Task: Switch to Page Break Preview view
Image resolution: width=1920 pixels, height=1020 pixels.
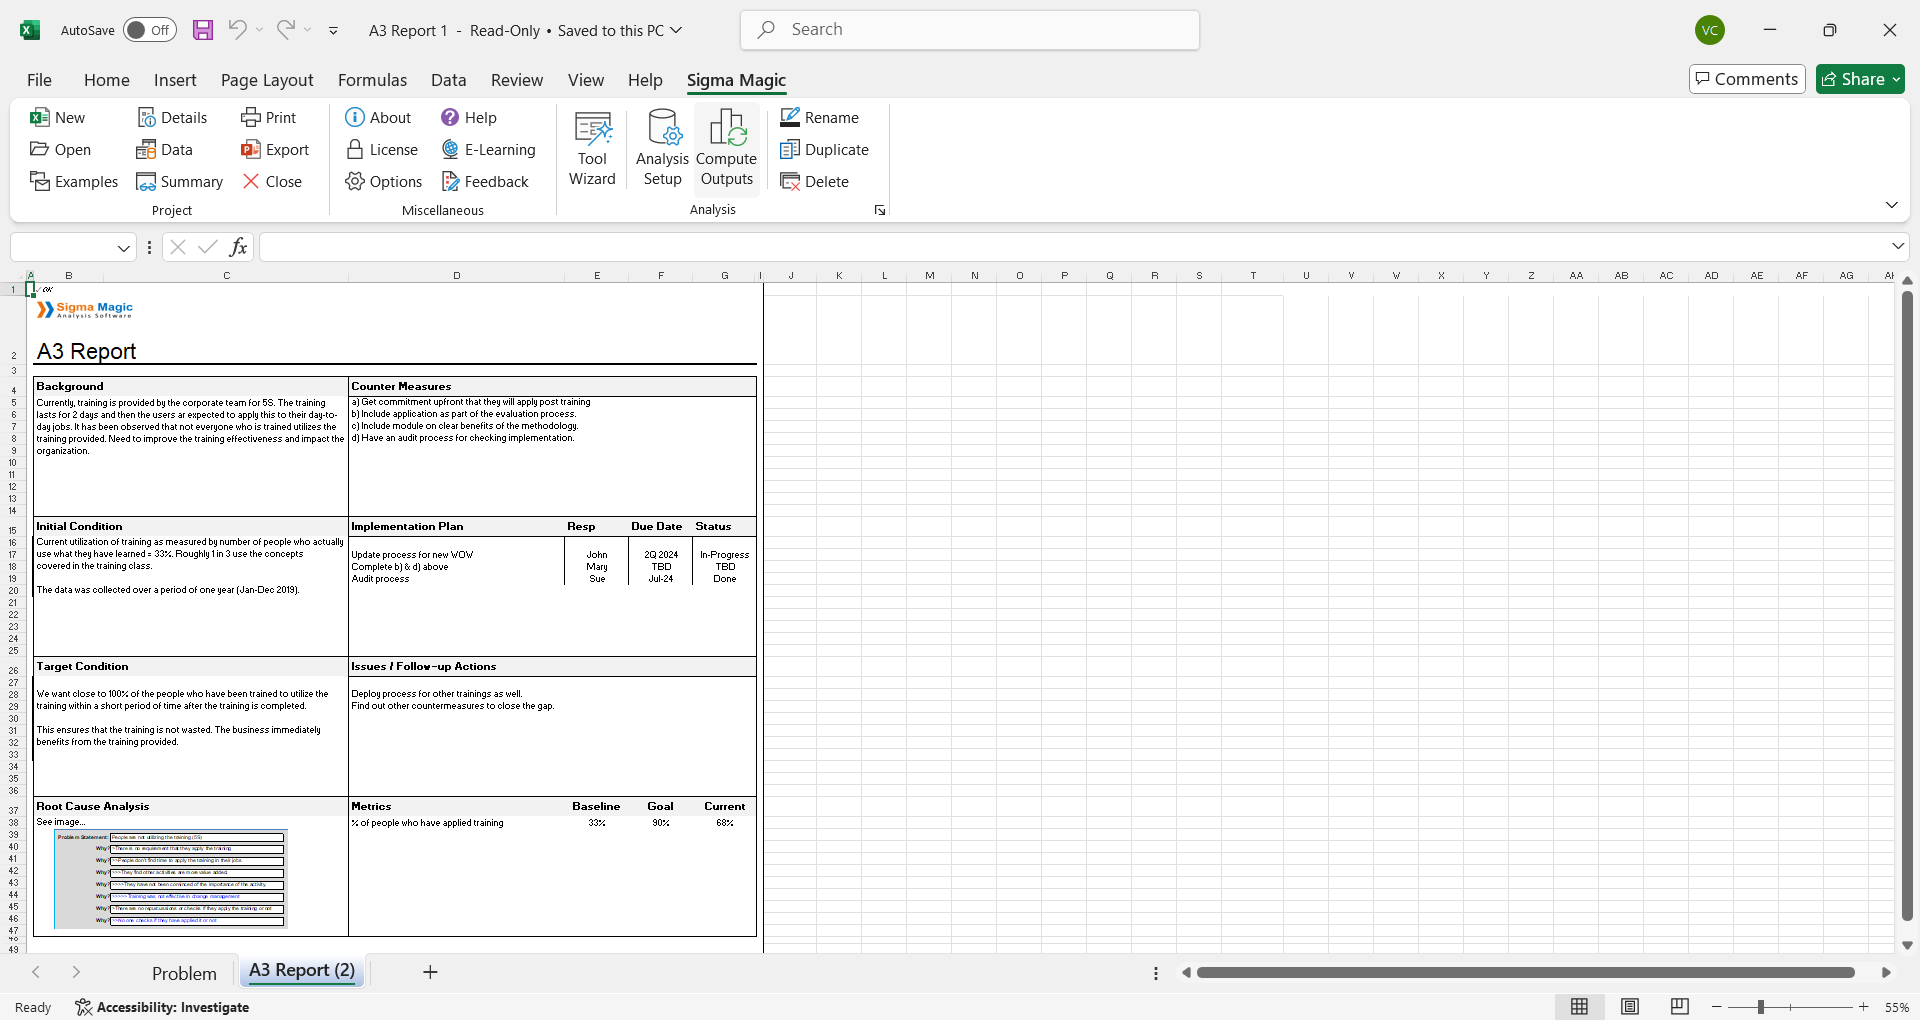Action: click(1680, 1007)
